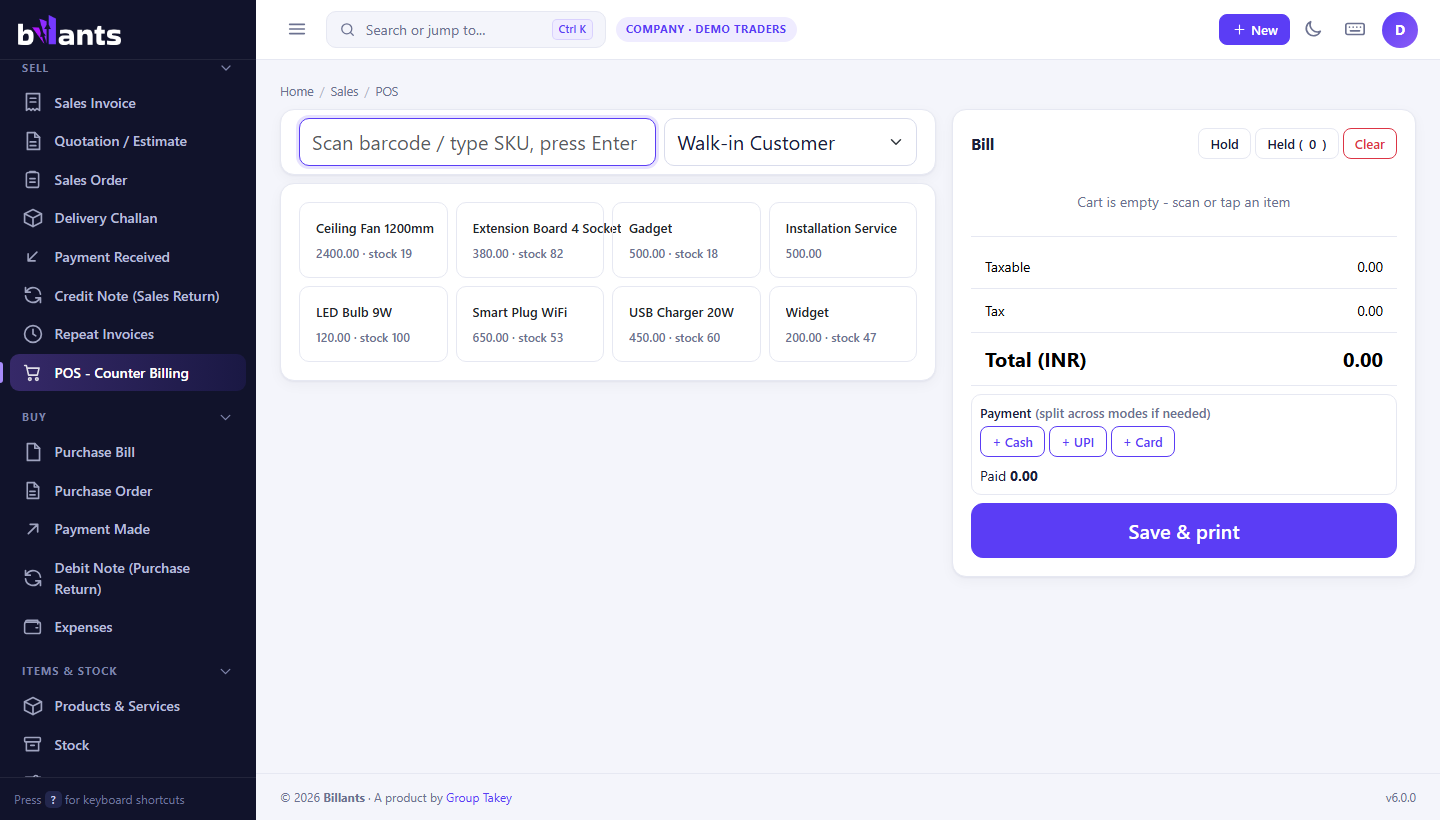This screenshot has width=1440, height=820.
Task: Open Debit Note (Purchase Return) menu item
Action: click(128, 578)
